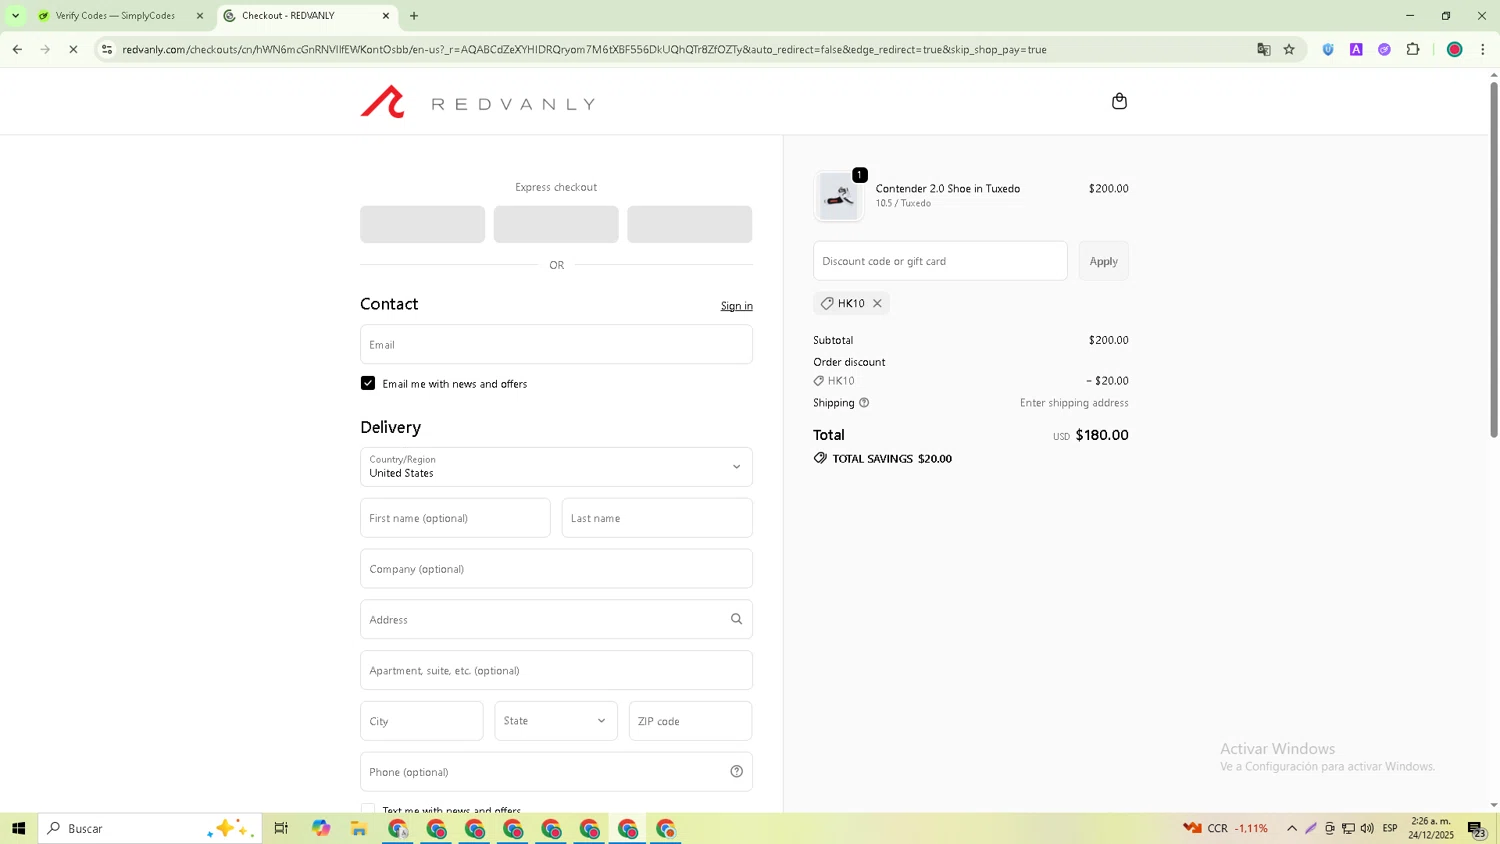
Task: Open File Explorer from the taskbar
Action: 359,828
